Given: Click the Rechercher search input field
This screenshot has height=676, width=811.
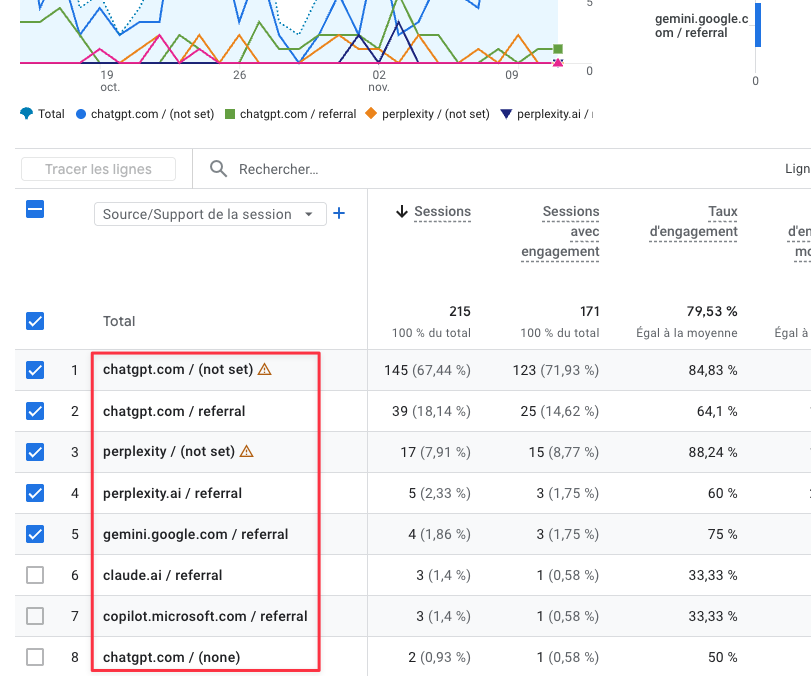Looking at the screenshot, I should [x=400, y=169].
